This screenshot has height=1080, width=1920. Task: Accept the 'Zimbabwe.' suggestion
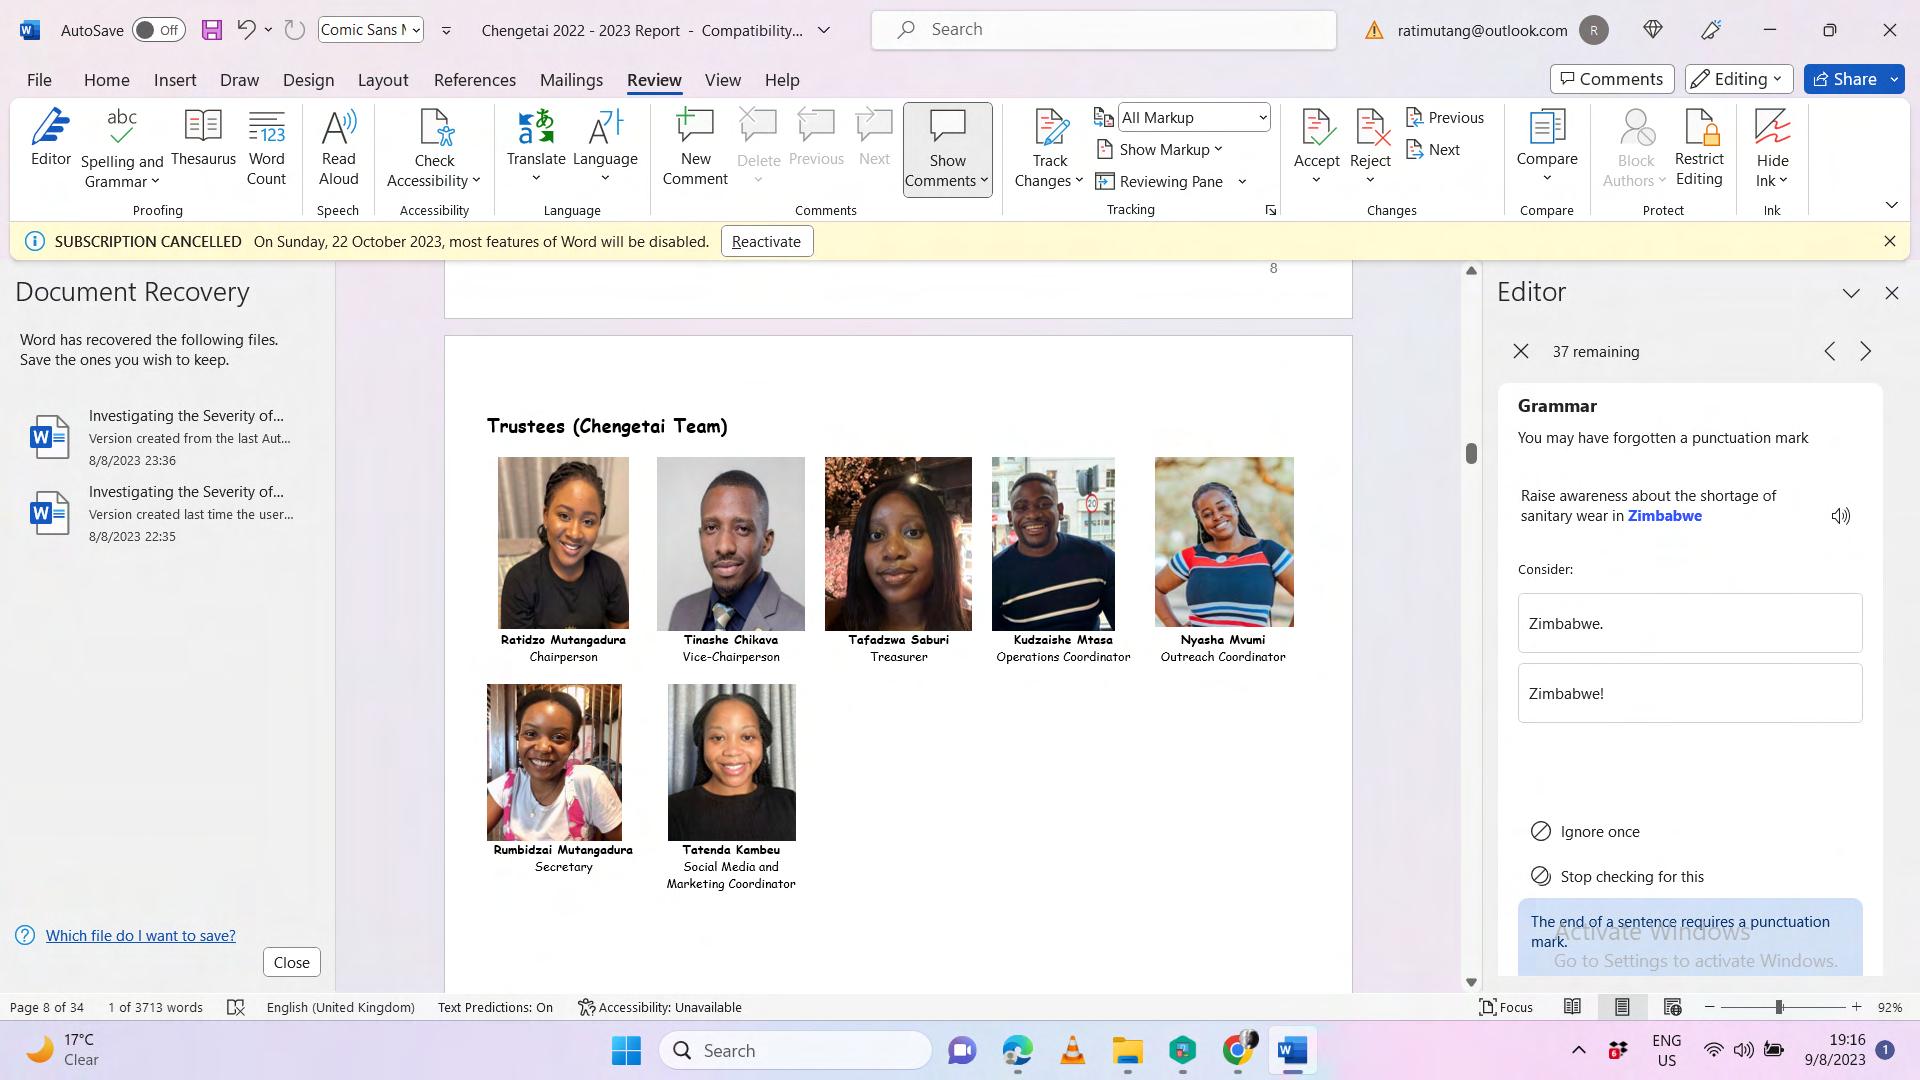coord(1689,623)
